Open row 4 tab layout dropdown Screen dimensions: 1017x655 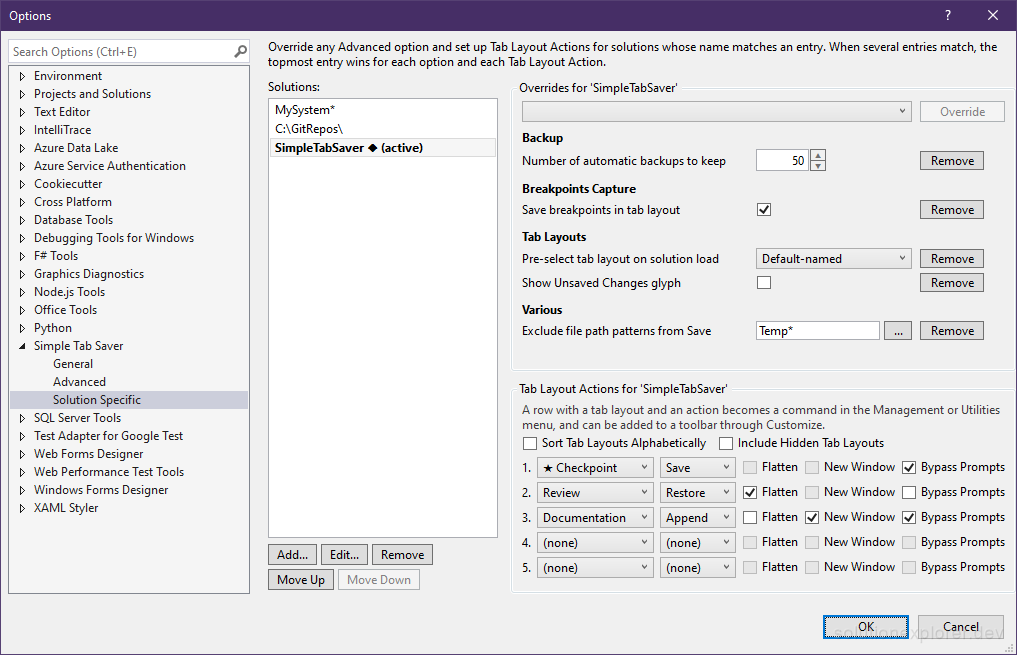pos(595,543)
